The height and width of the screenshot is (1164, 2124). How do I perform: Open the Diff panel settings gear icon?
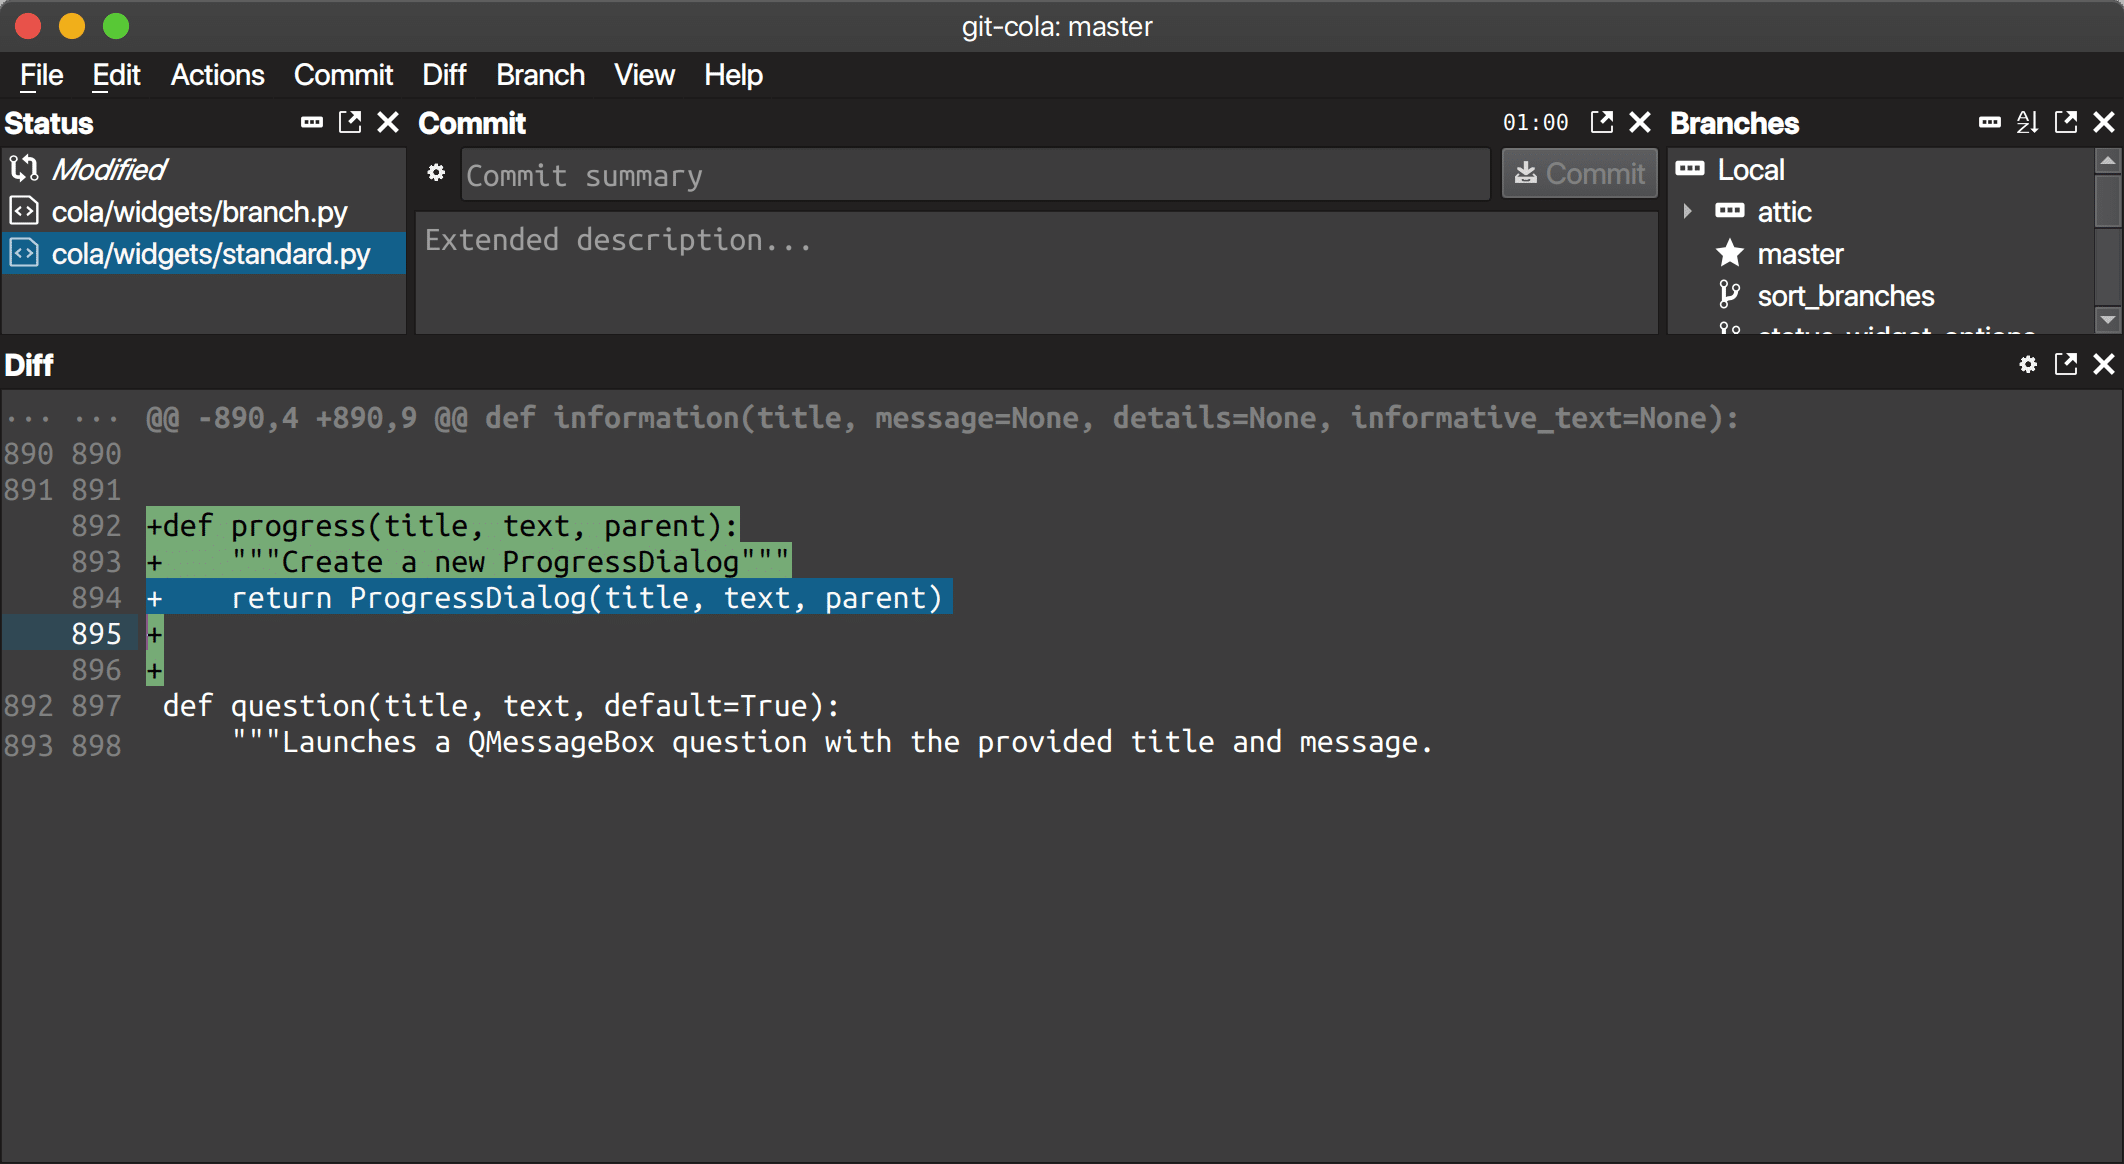point(2027,367)
